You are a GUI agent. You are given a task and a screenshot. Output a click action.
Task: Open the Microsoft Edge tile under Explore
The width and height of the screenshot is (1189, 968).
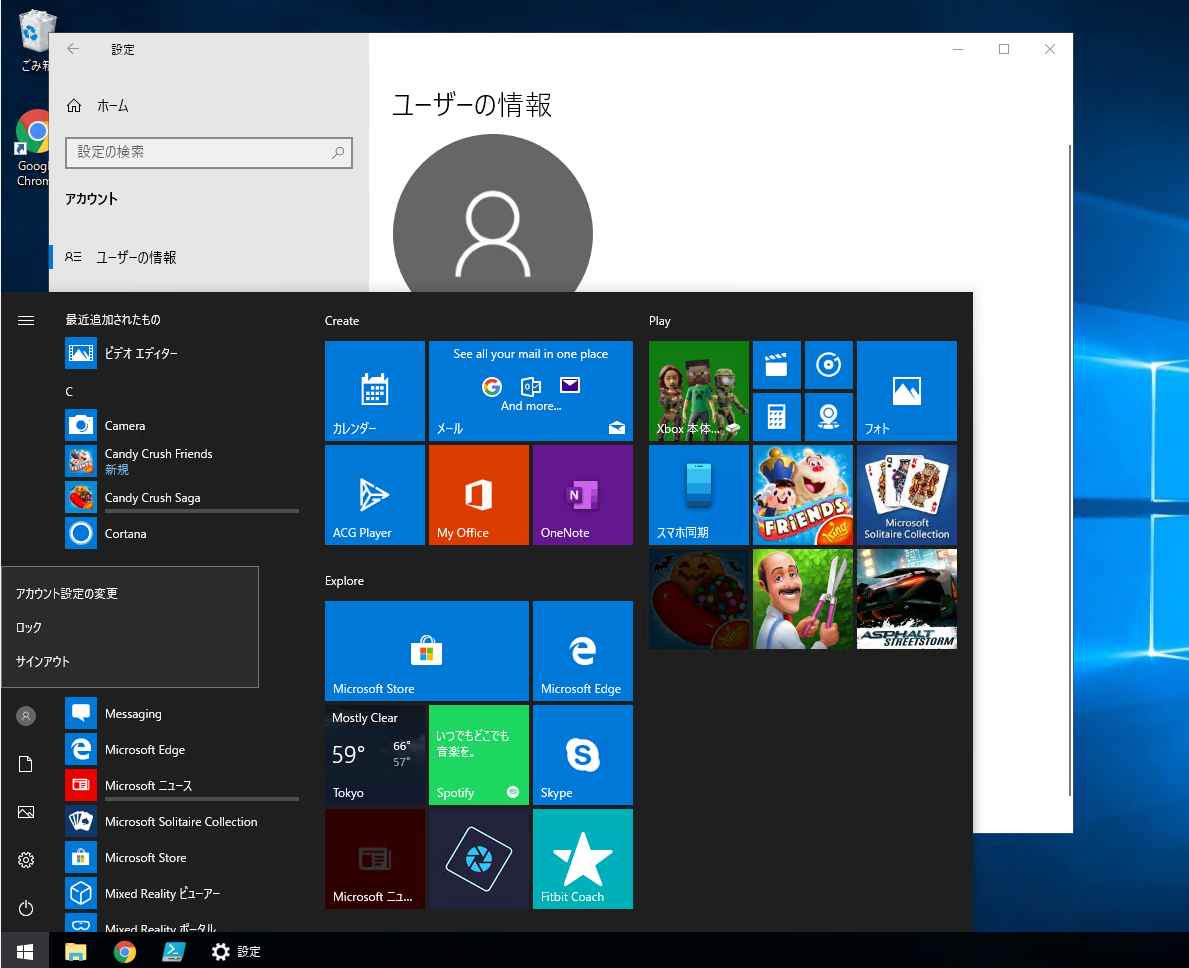(x=583, y=651)
